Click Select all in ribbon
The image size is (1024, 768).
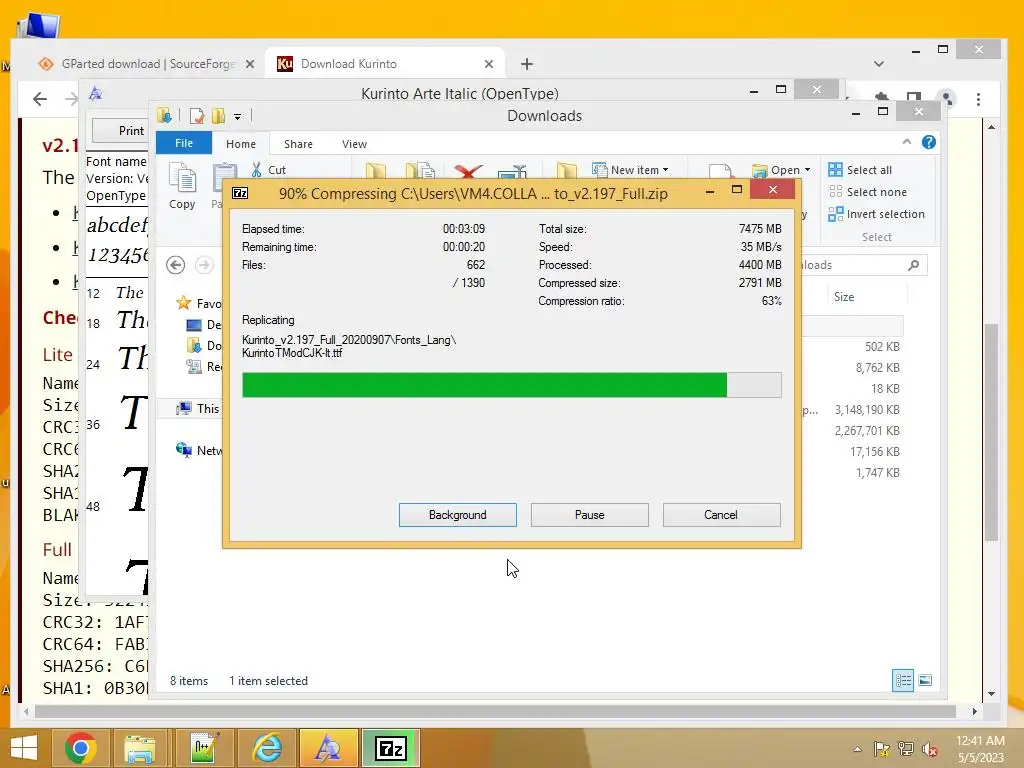click(x=859, y=170)
